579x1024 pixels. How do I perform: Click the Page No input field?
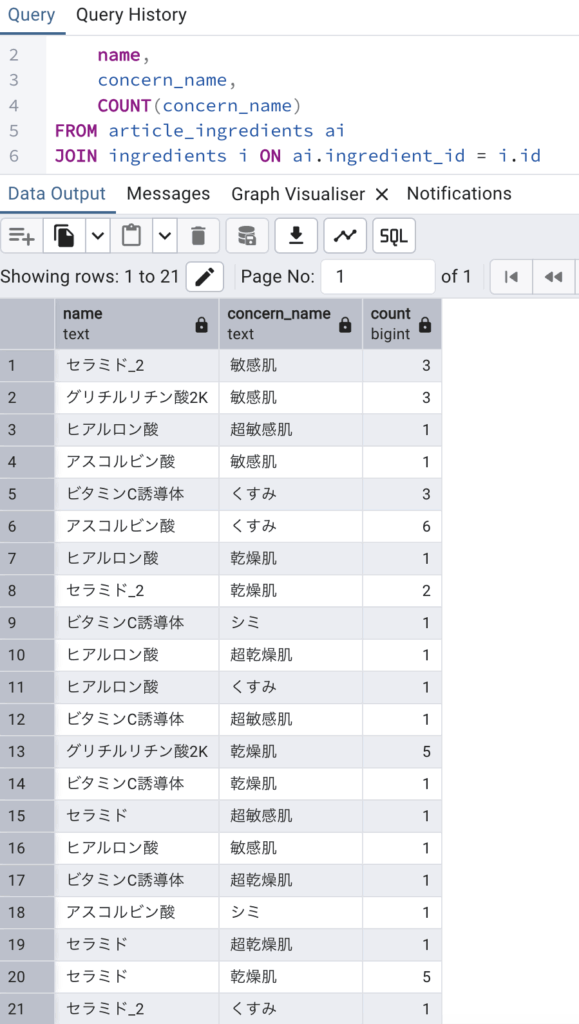(379, 277)
